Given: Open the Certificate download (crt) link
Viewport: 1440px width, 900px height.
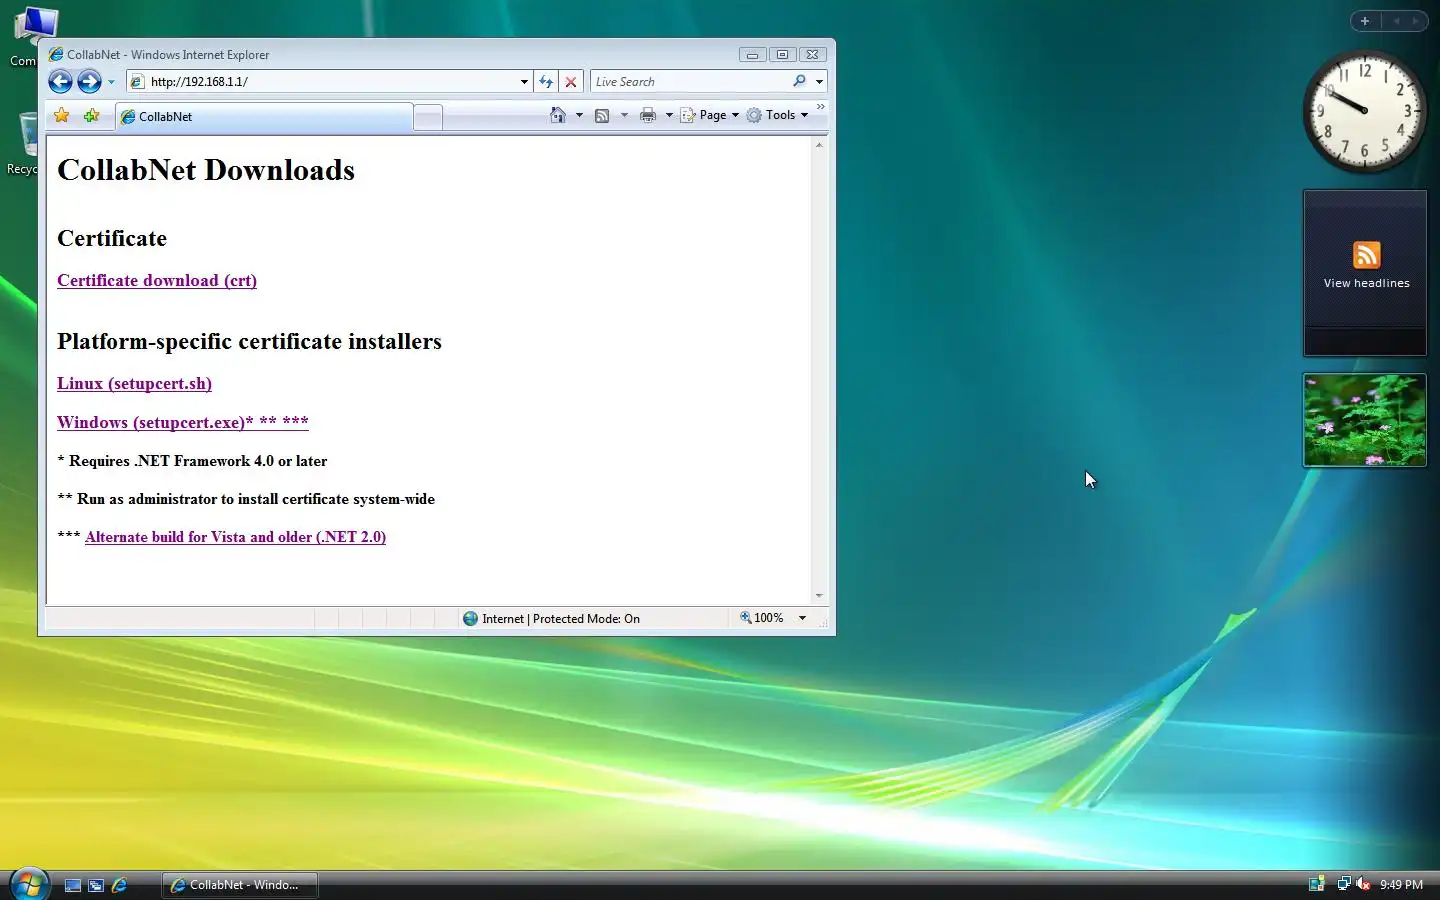Looking at the screenshot, I should point(157,281).
